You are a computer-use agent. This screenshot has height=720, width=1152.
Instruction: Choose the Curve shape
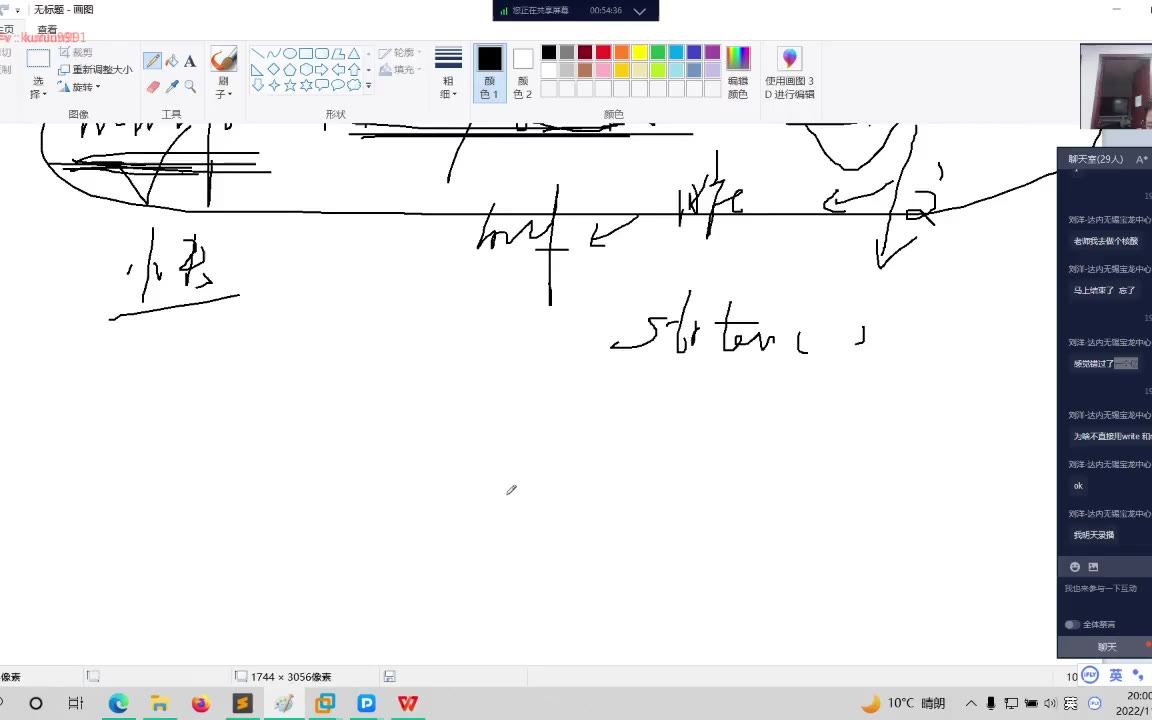coord(273,54)
